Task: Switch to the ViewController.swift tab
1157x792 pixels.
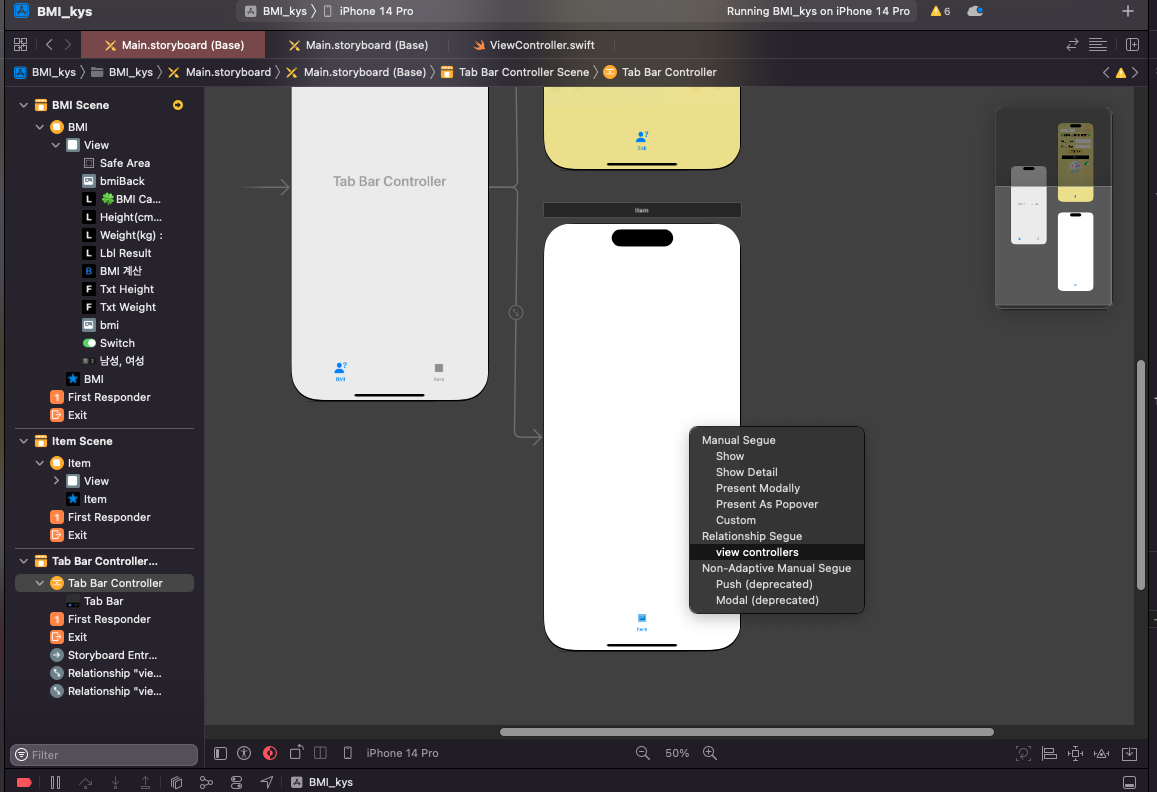Action: 533,45
